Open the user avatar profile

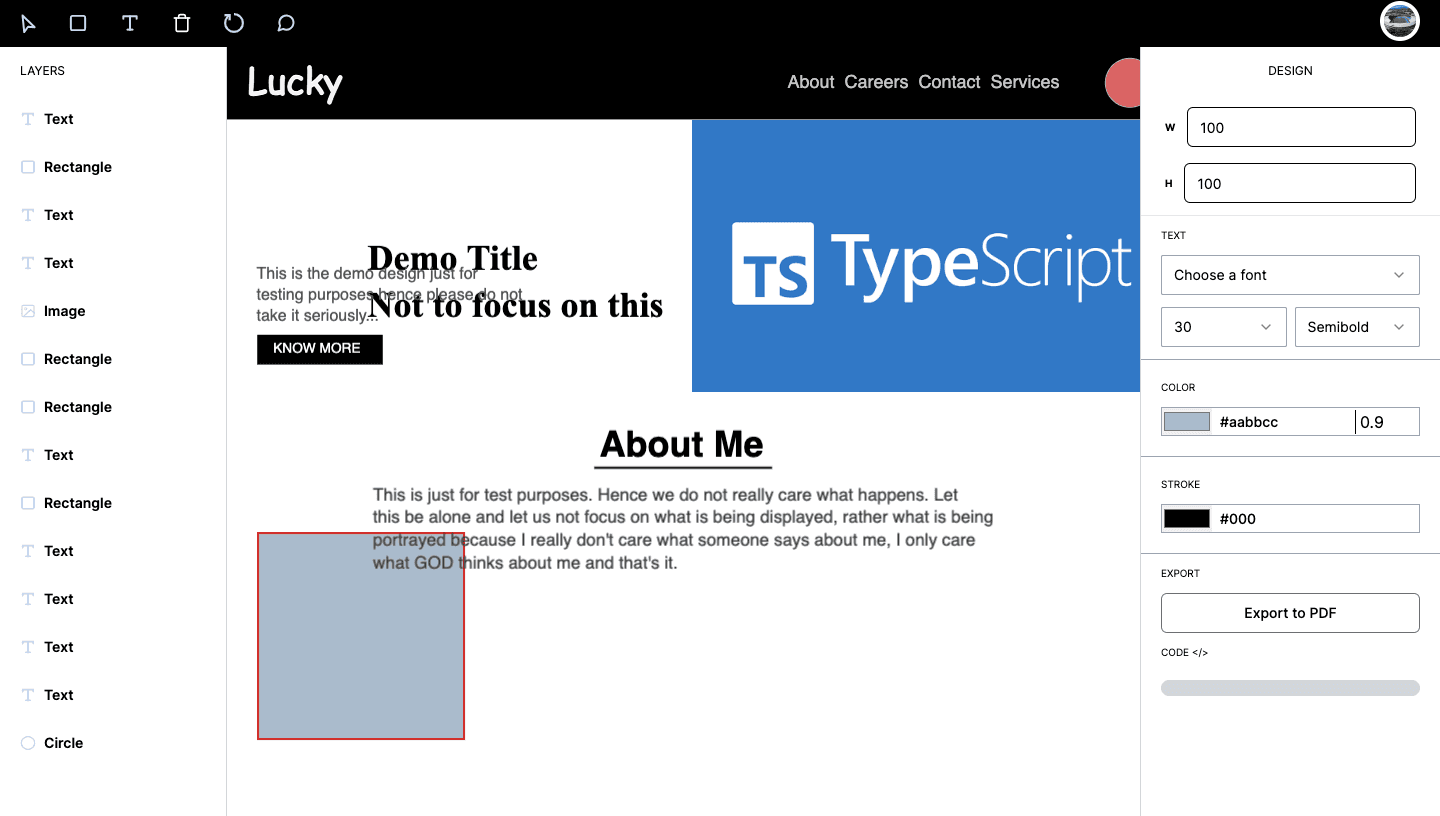click(1400, 21)
